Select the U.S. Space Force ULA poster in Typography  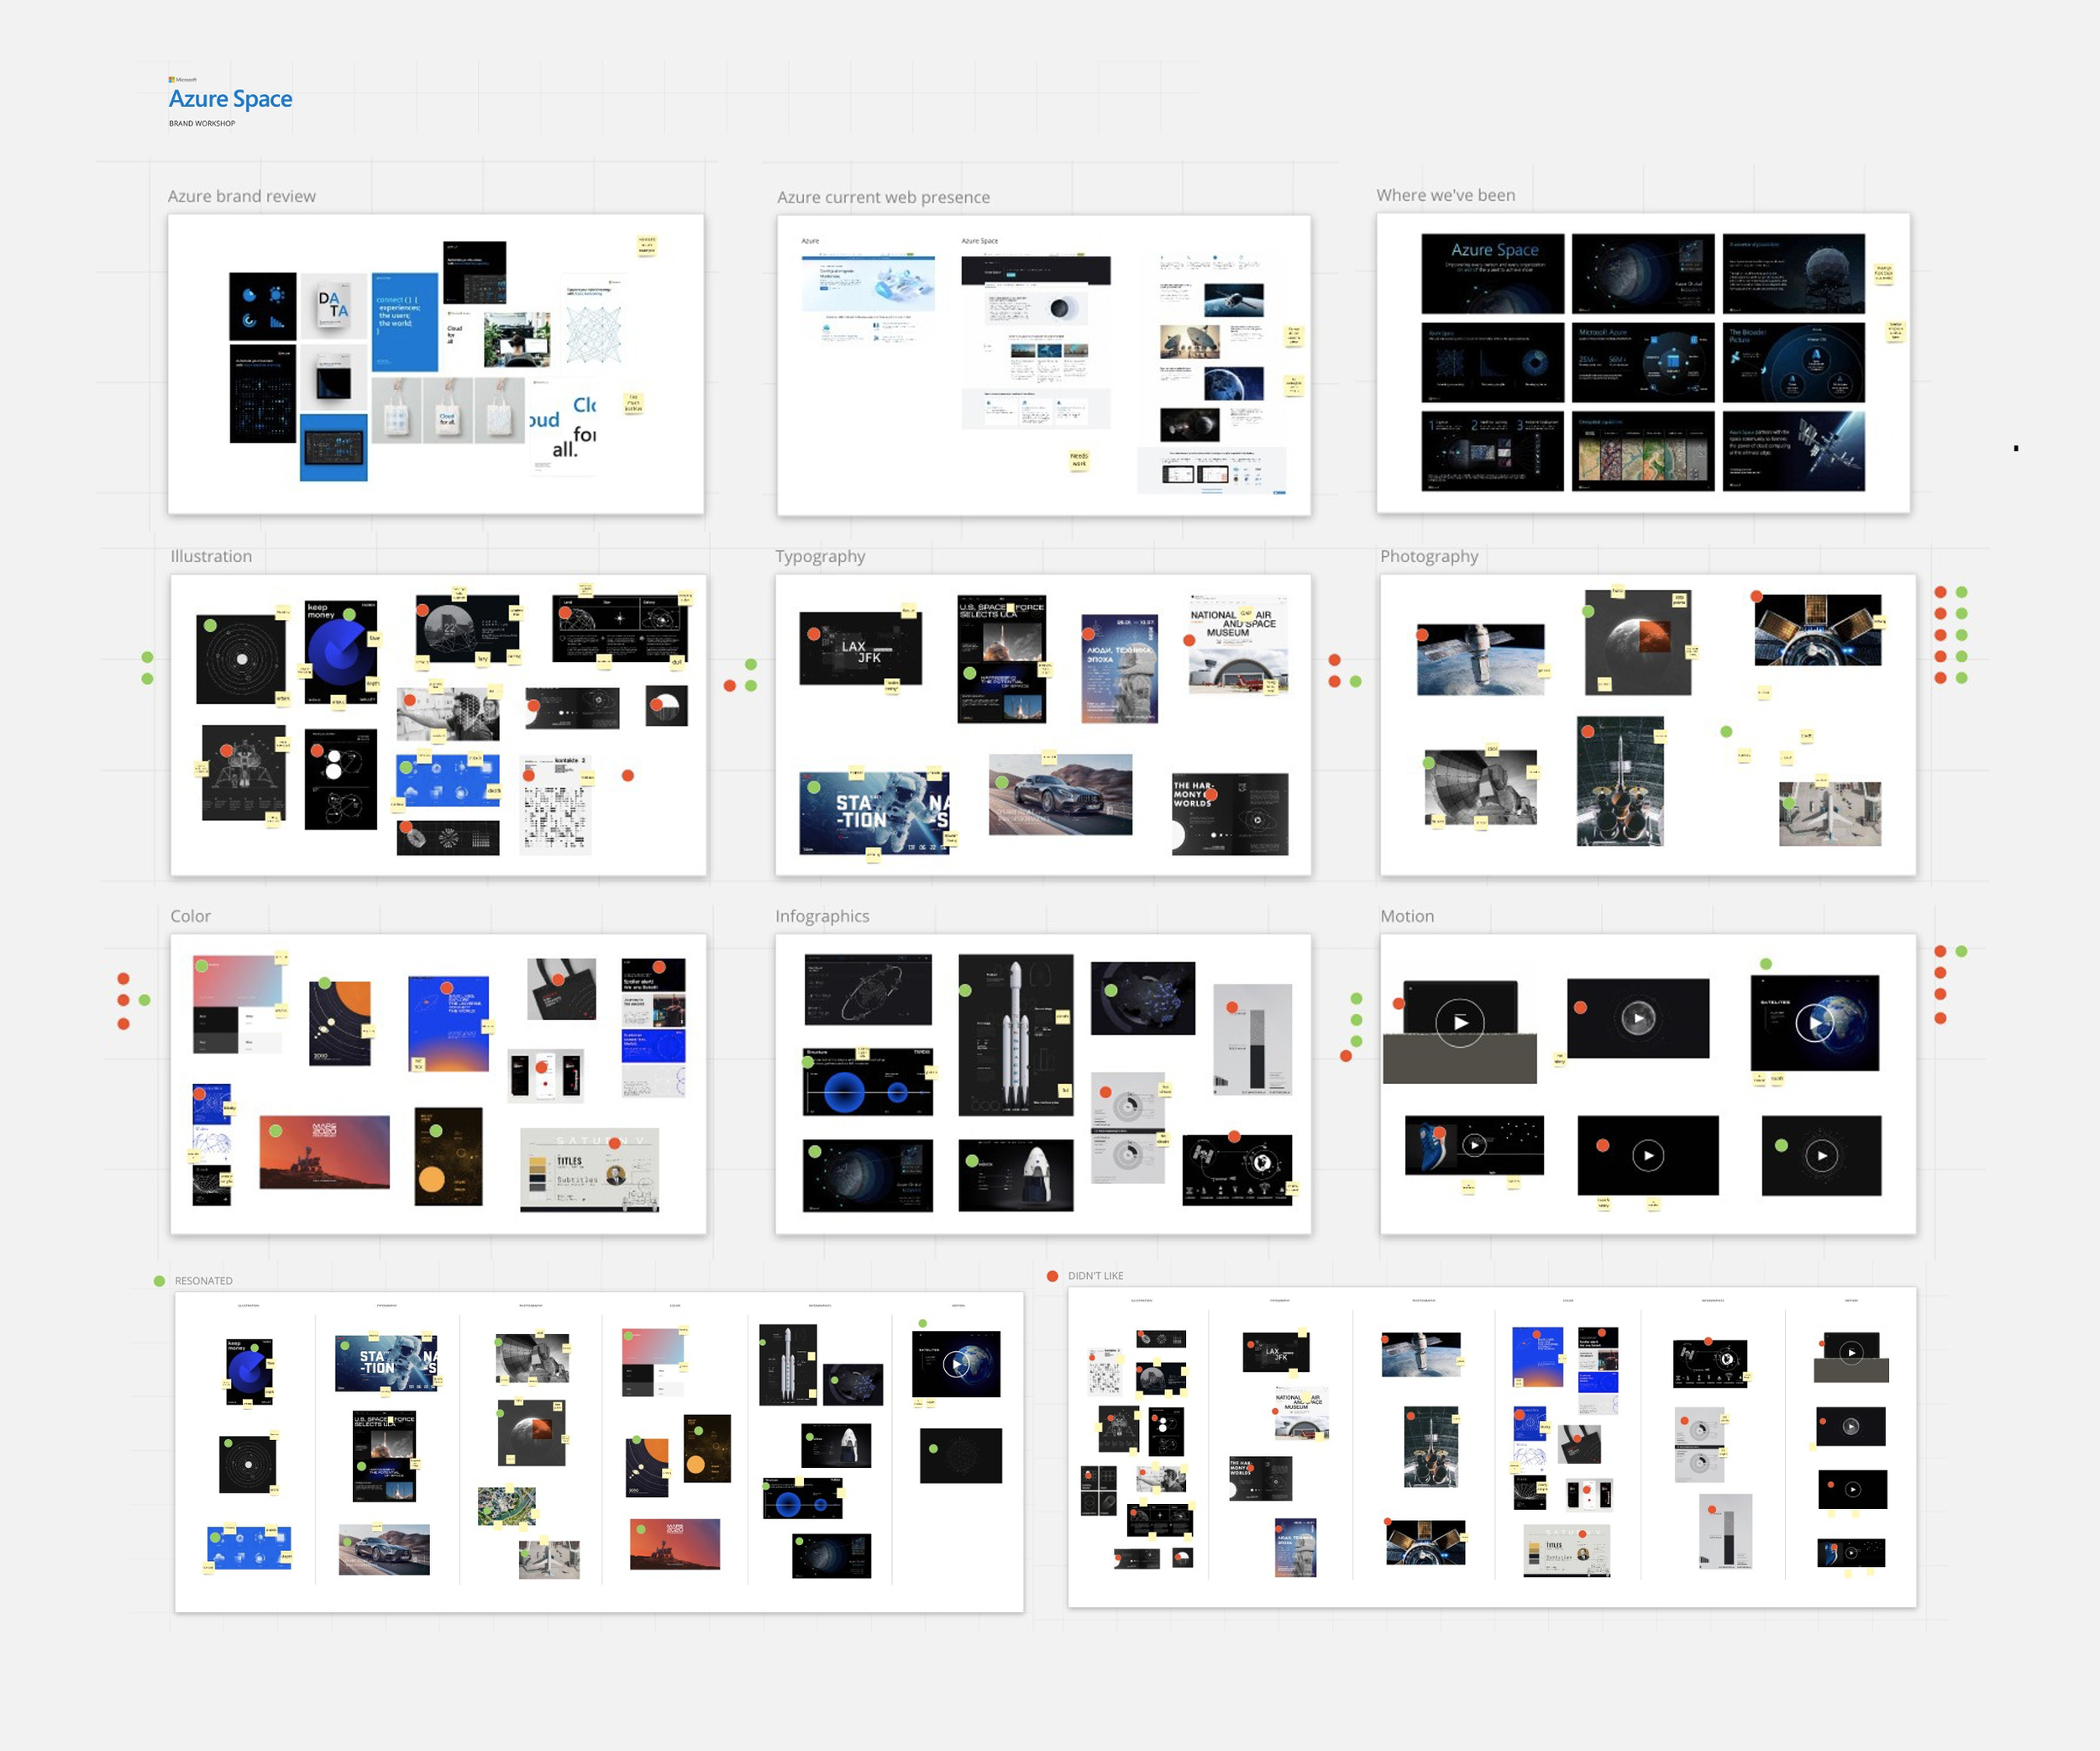coord(1001,659)
